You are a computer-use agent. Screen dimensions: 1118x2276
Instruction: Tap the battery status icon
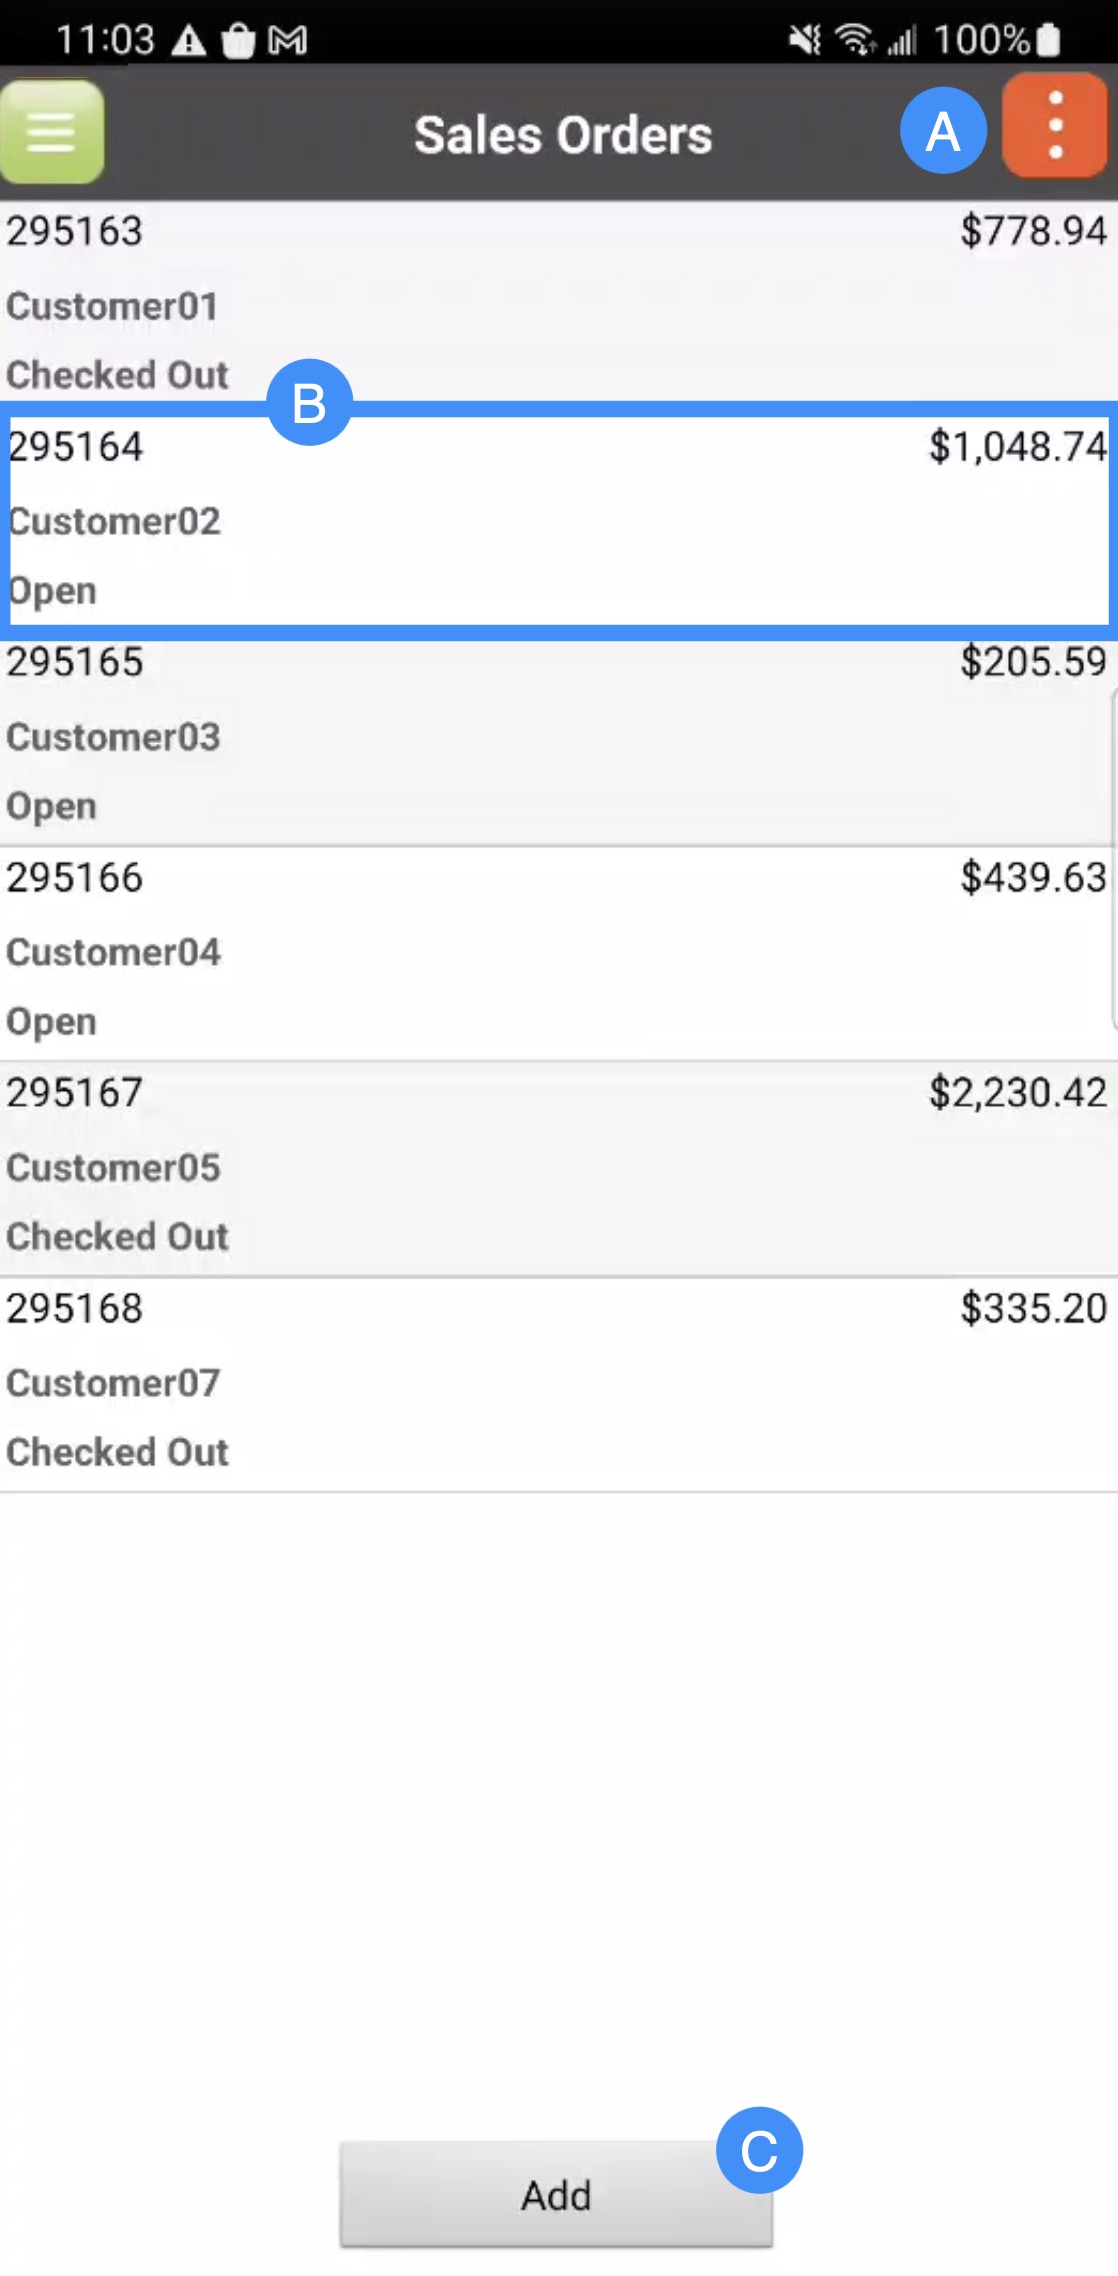click(1048, 40)
